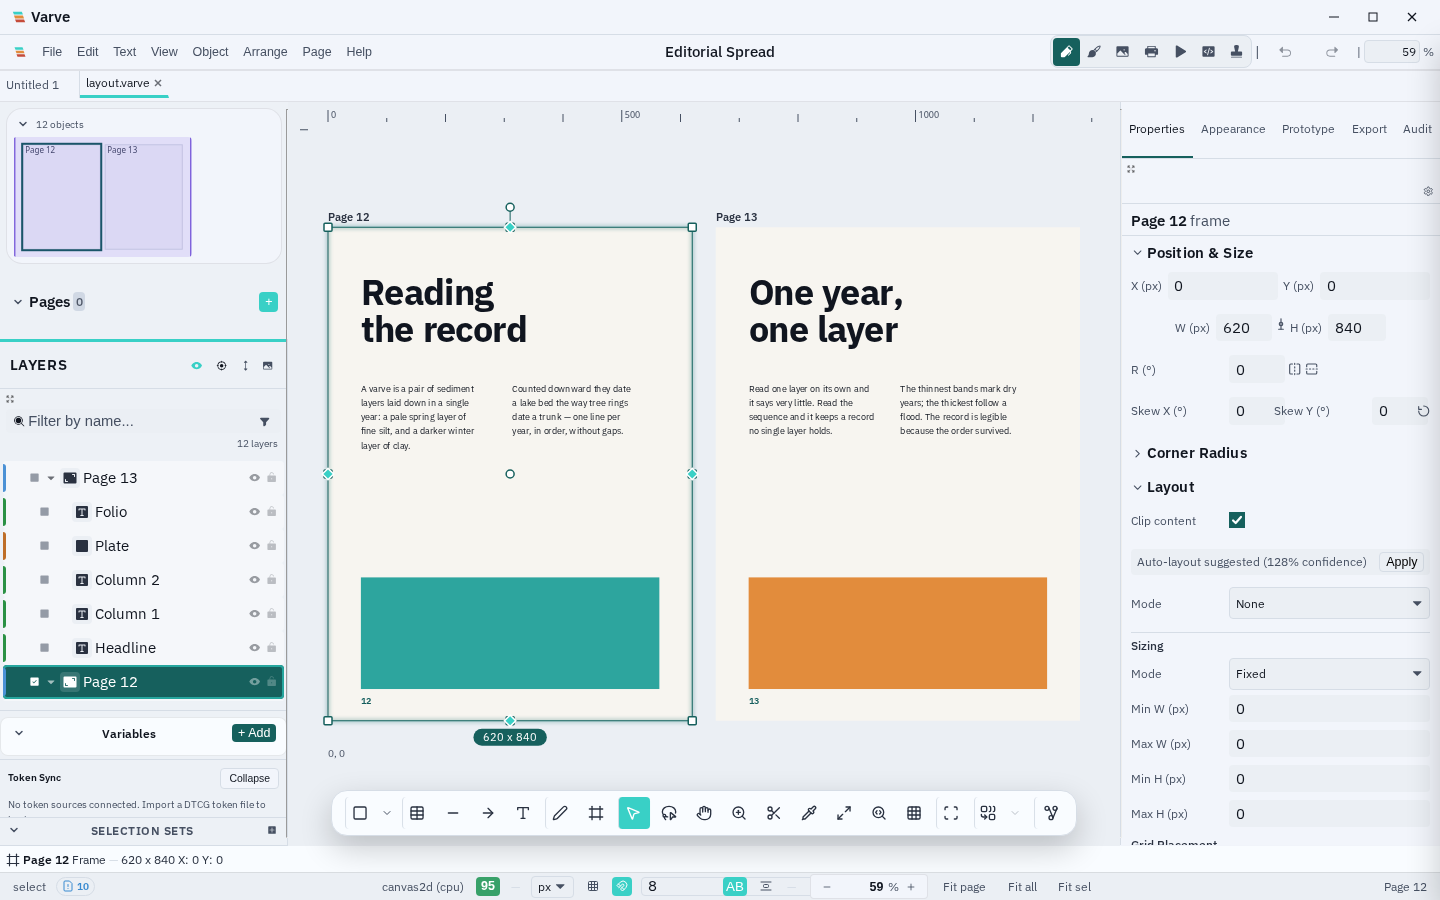Click the Page 13 thumbnail in navigator
Viewport: 1440px width, 900px height.
[x=144, y=197]
